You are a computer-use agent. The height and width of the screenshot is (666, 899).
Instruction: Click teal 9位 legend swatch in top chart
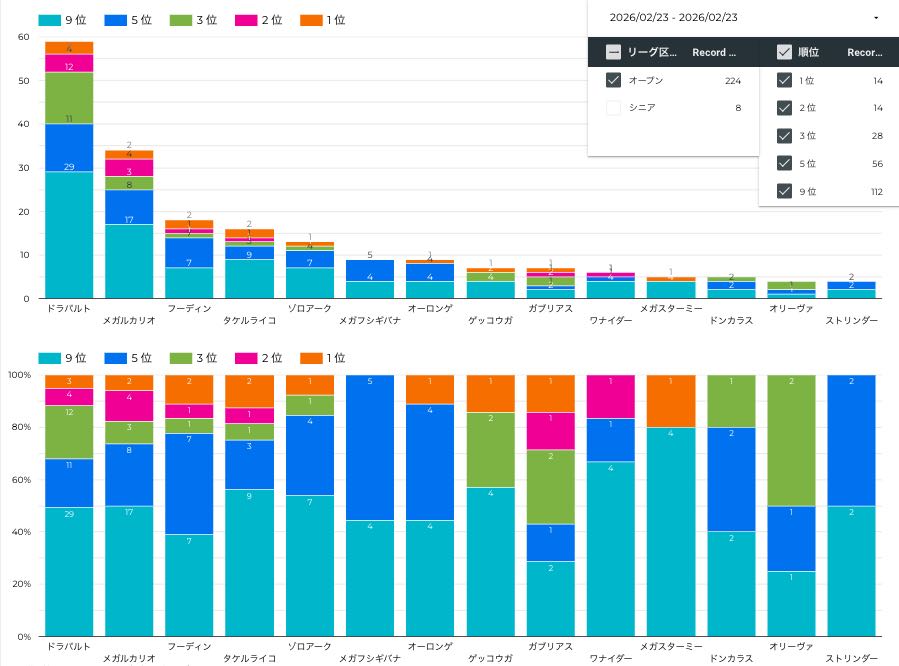coord(49,20)
